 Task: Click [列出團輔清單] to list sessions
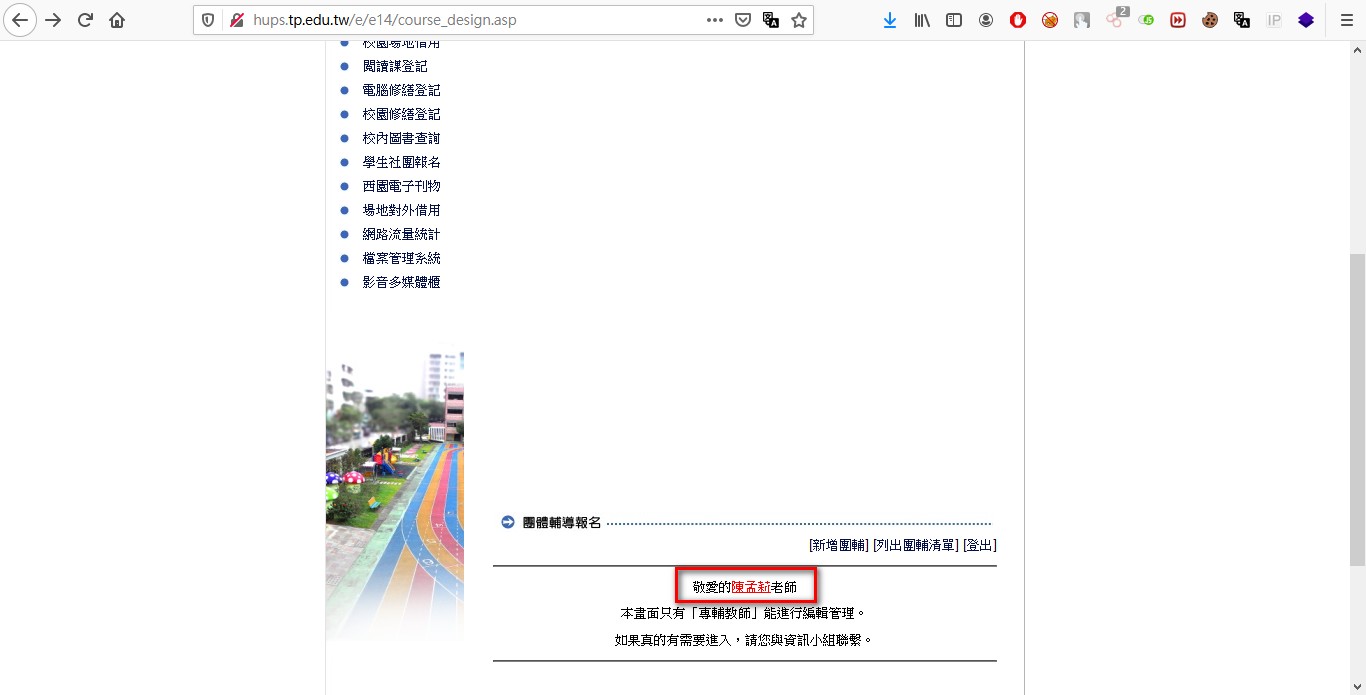[915, 545]
